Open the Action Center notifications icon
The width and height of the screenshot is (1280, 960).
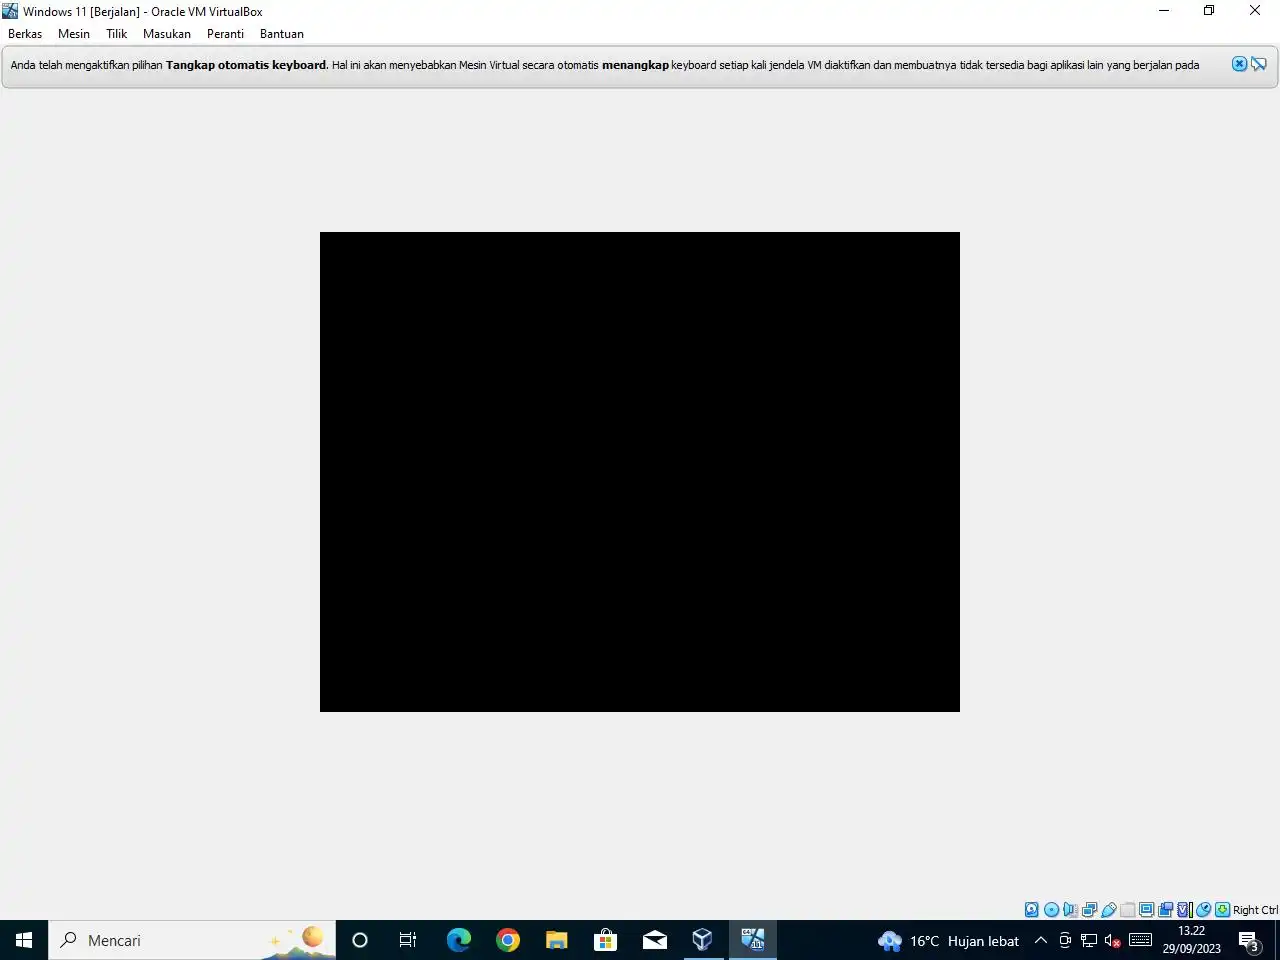point(1249,940)
